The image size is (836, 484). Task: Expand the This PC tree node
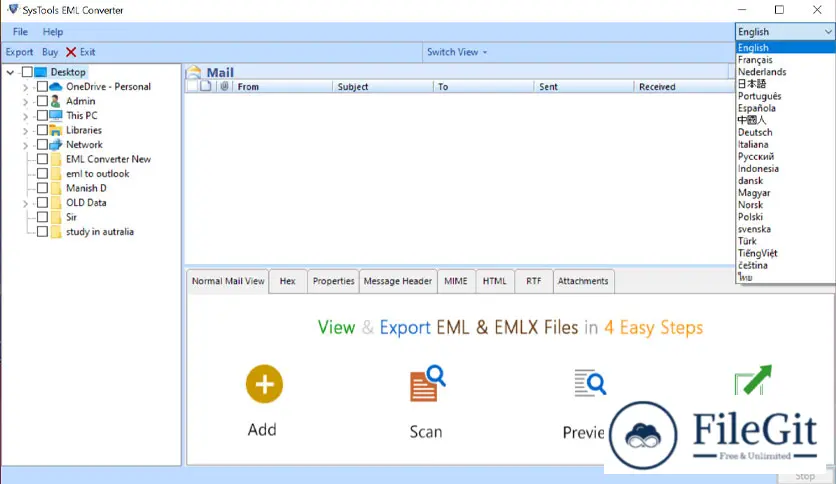[25, 116]
